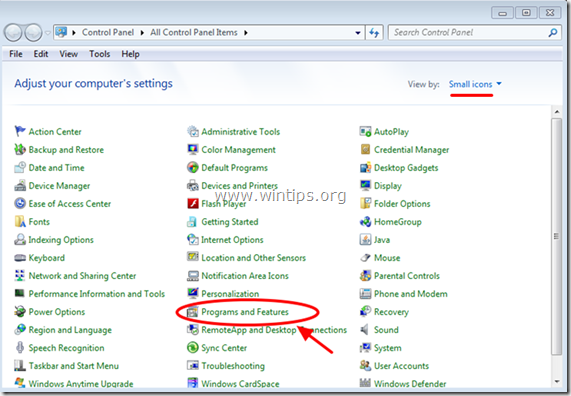The height and width of the screenshot is (396, 571).
Task: Click the Sound speaker icon
Action: pyautogui.click(x=365, y=329)
